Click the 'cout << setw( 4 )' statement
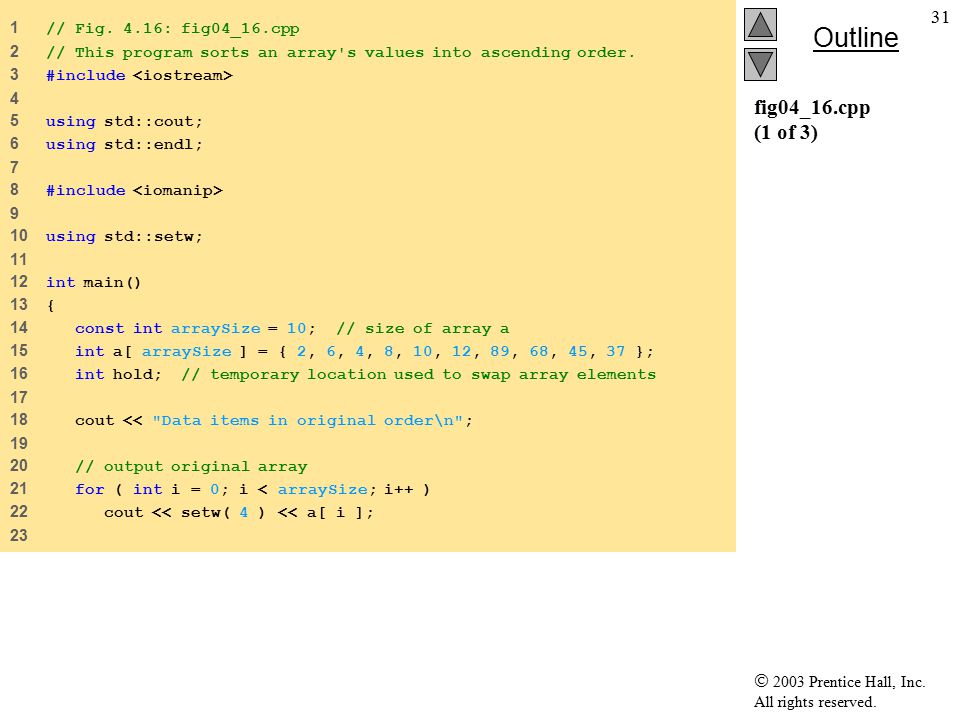This screenshot has height=720, width=960. pos(239,512)
